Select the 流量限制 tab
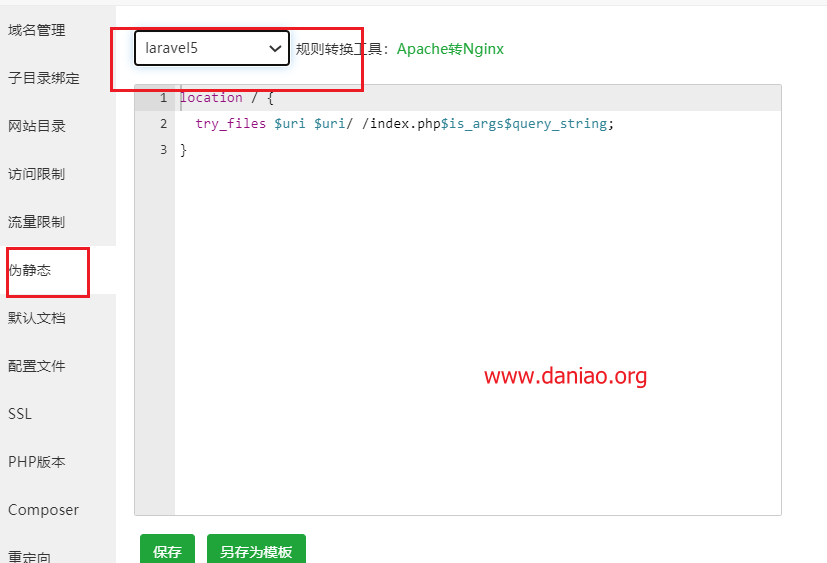827x563 pixels. pos(37,222)
